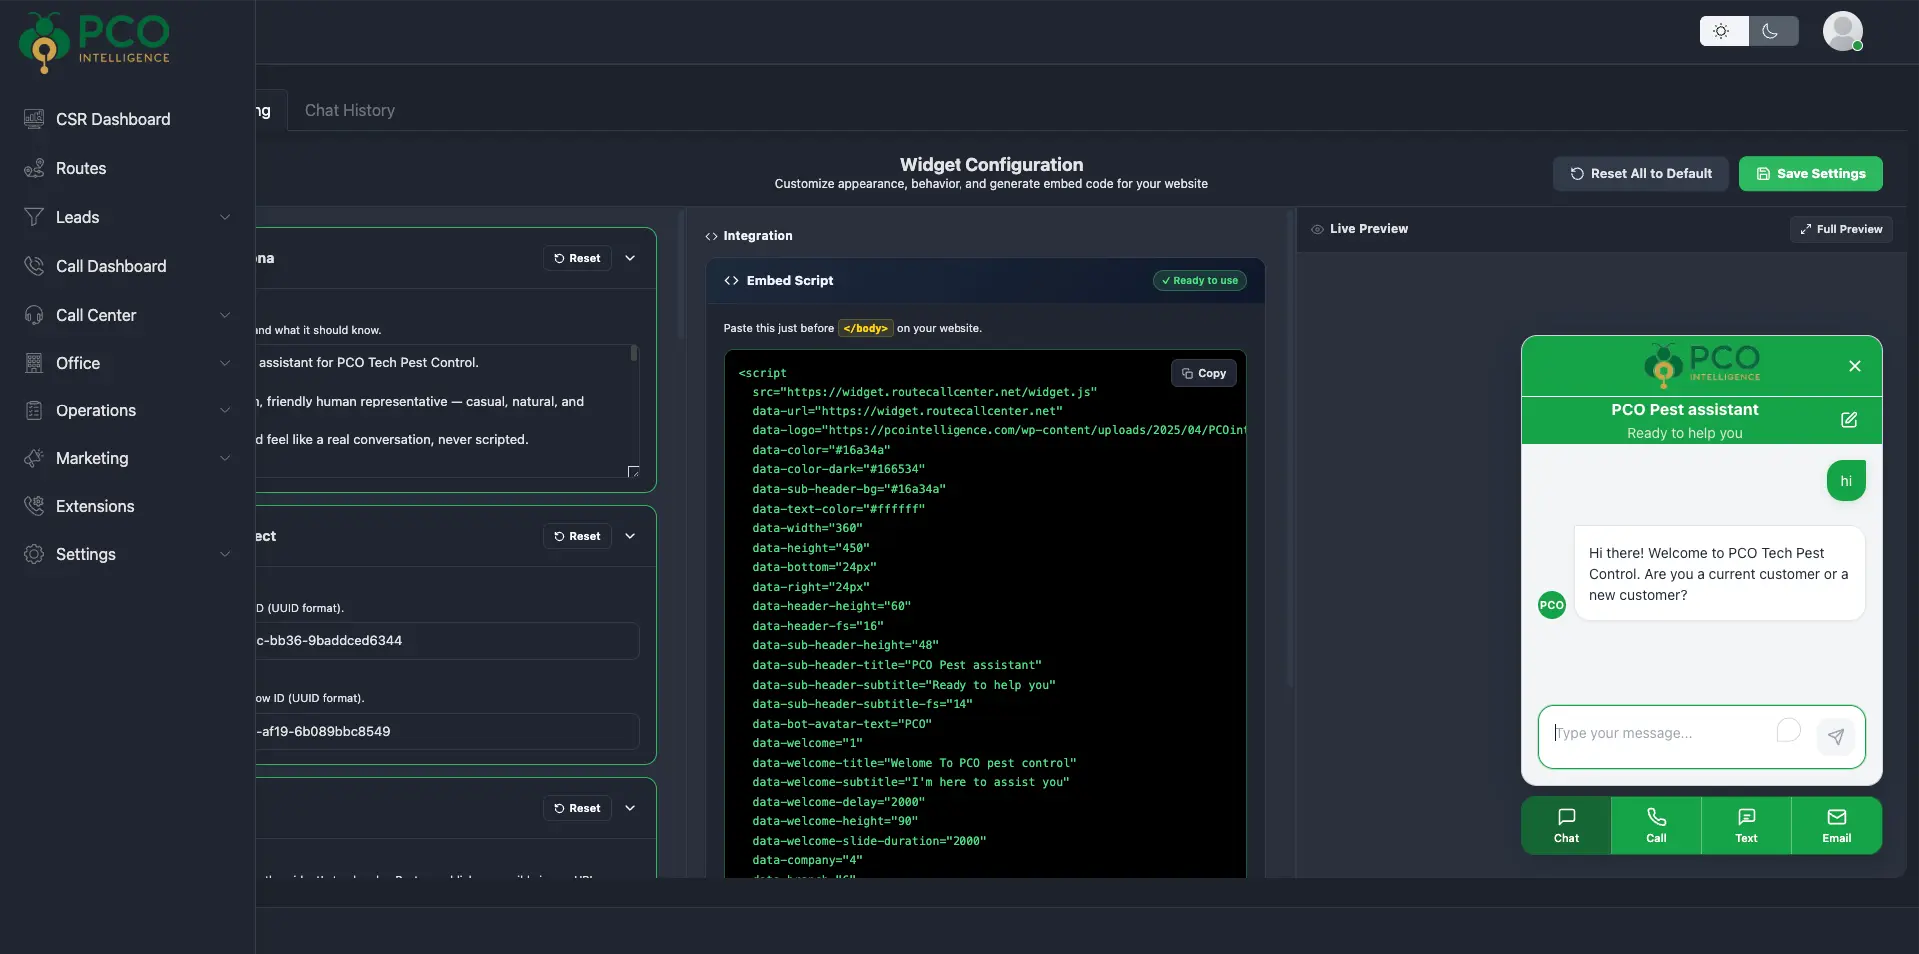Open the Chat History tab

[x=350, y=110]
